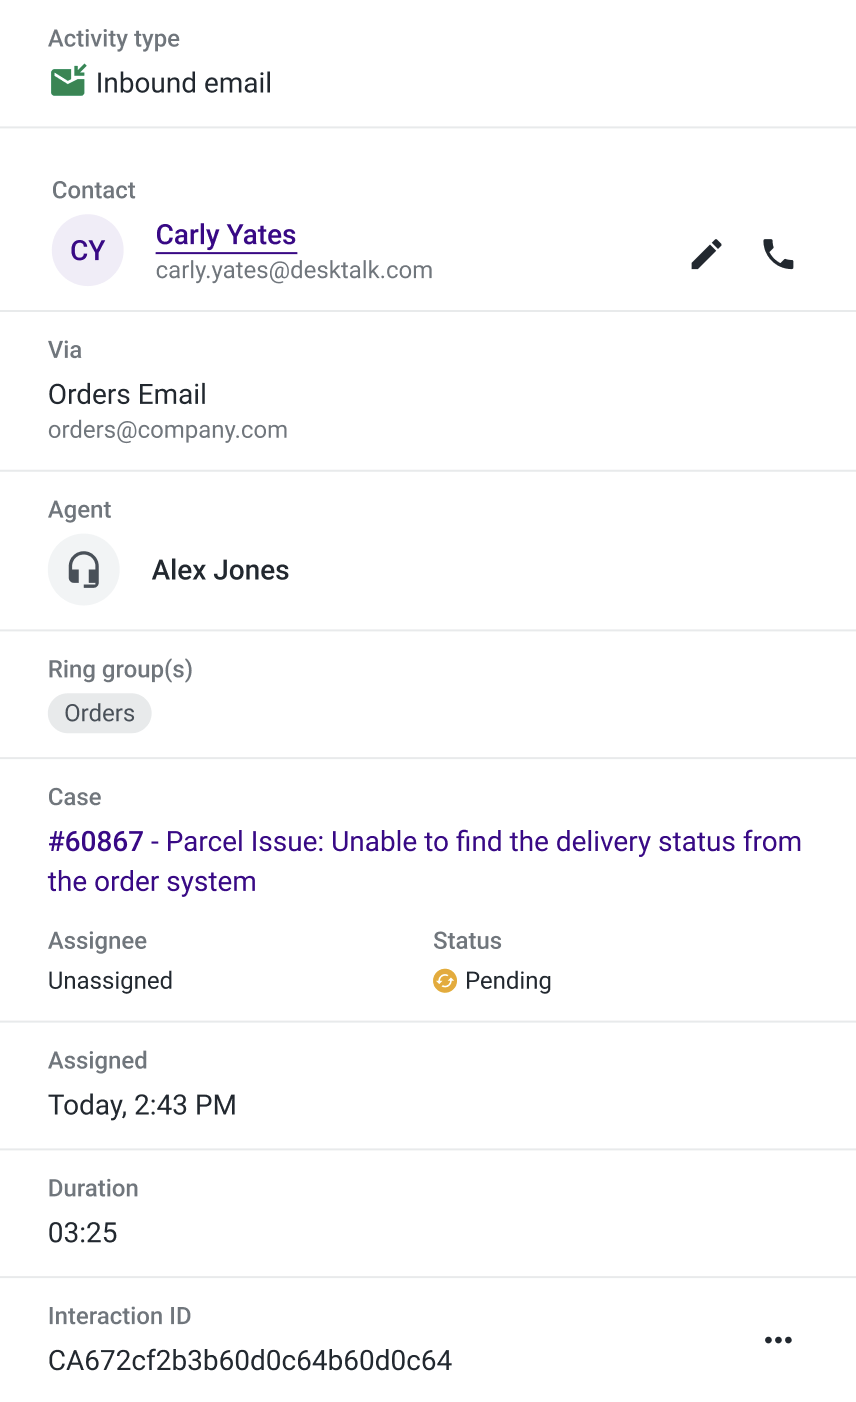The height and width of the screenshot is (1402, 856).
Task: Click the agent headset avatar icon
Action: click(84, 570)
